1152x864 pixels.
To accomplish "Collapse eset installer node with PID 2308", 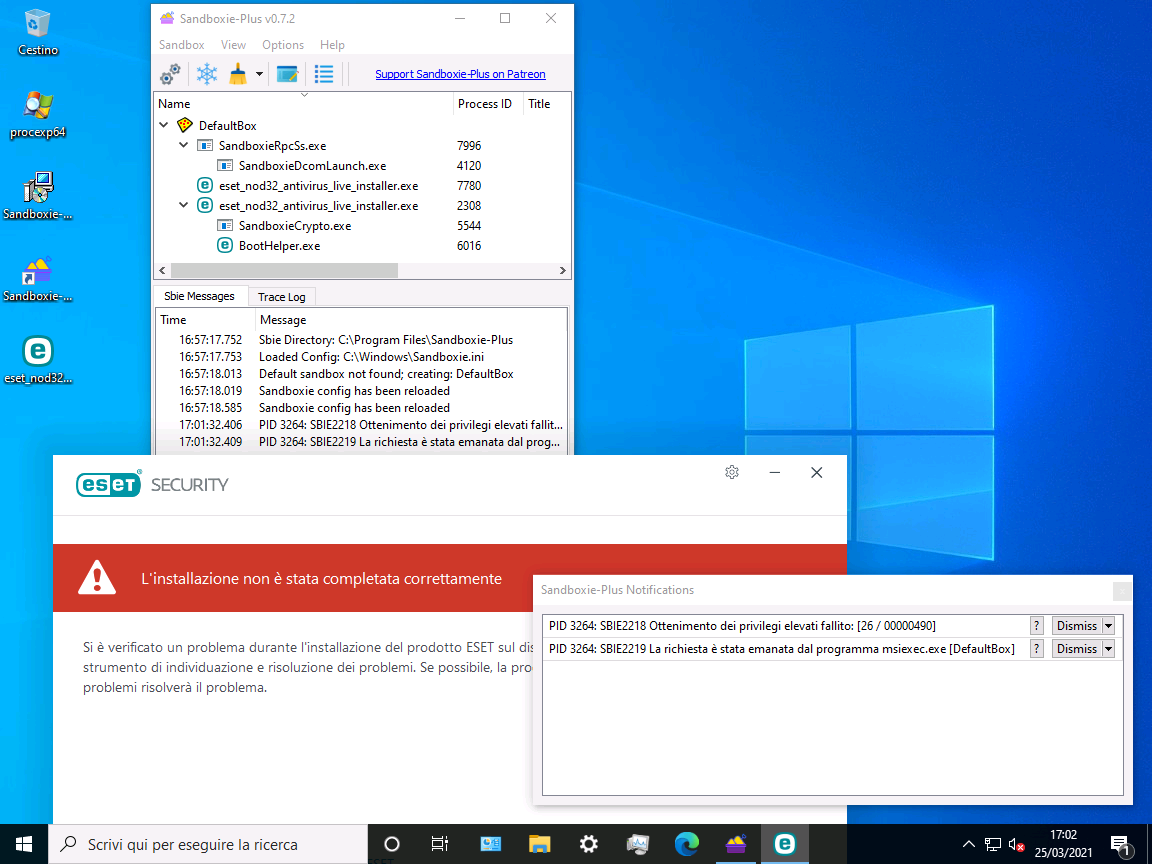I will tap(184, 206).
